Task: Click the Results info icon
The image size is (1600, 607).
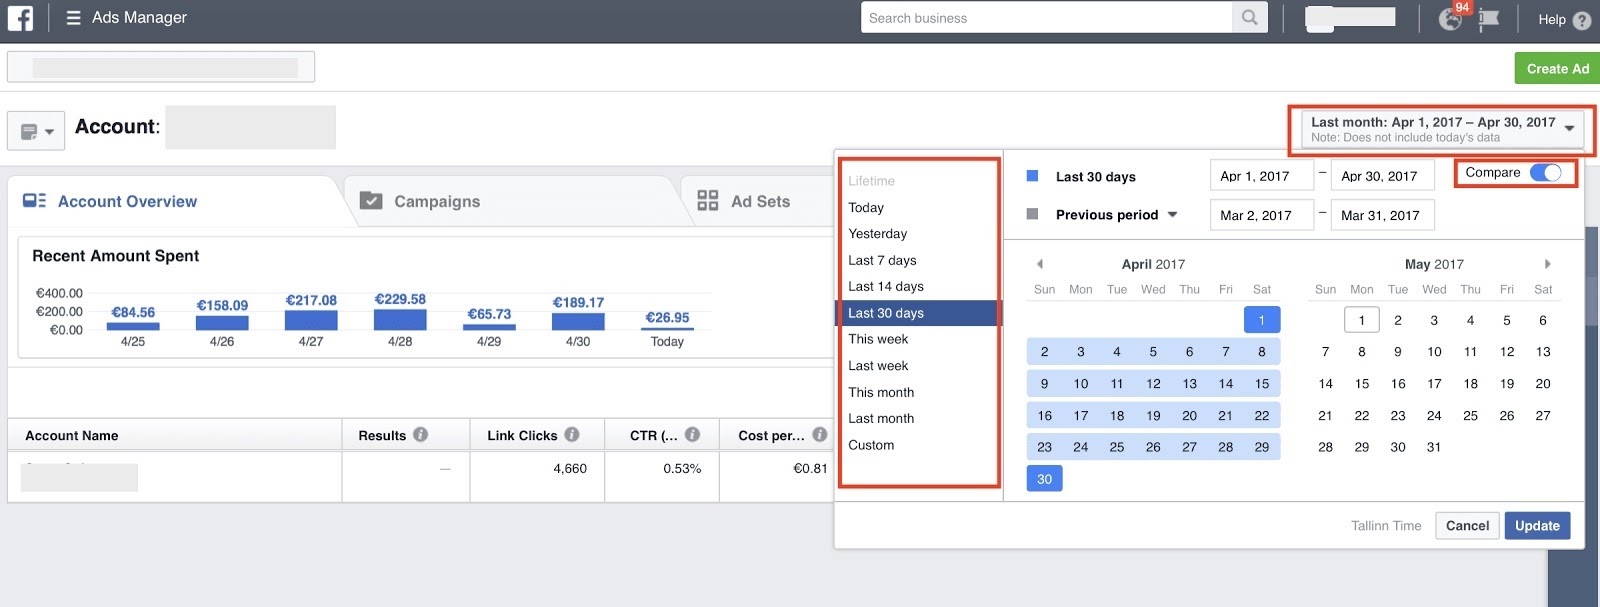Action: click(421, 435)
